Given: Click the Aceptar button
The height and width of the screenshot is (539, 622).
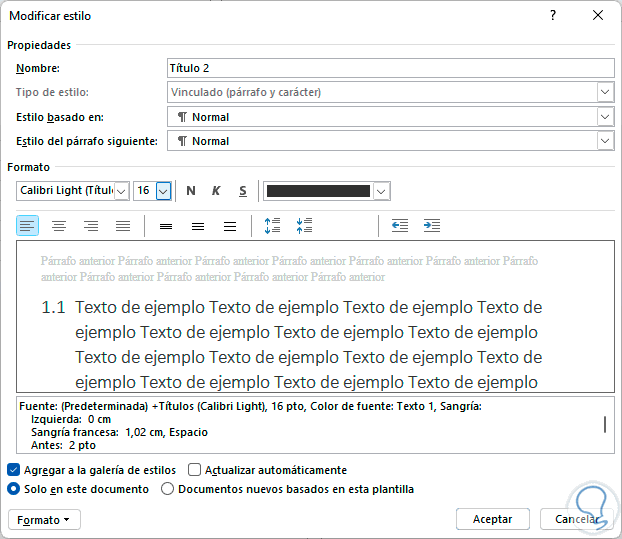Looking at the screenshot, I should pyautogui.click(x=492, y=519).
